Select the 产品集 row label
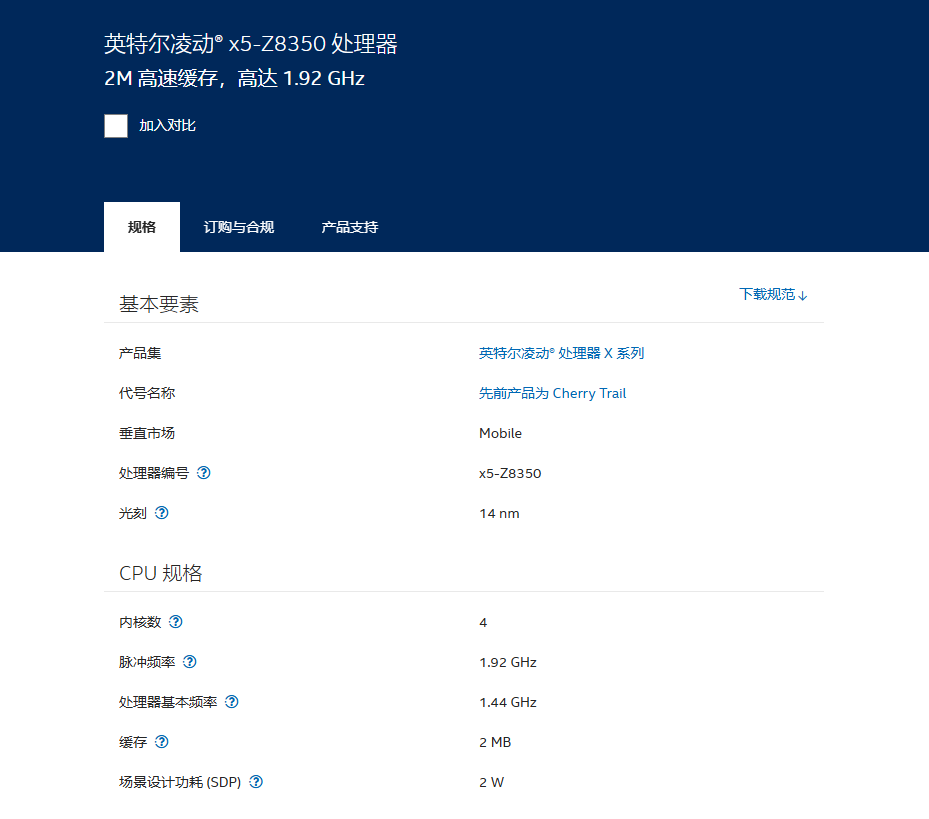Screen dimensions: 929x819 [x=140, y=353]
